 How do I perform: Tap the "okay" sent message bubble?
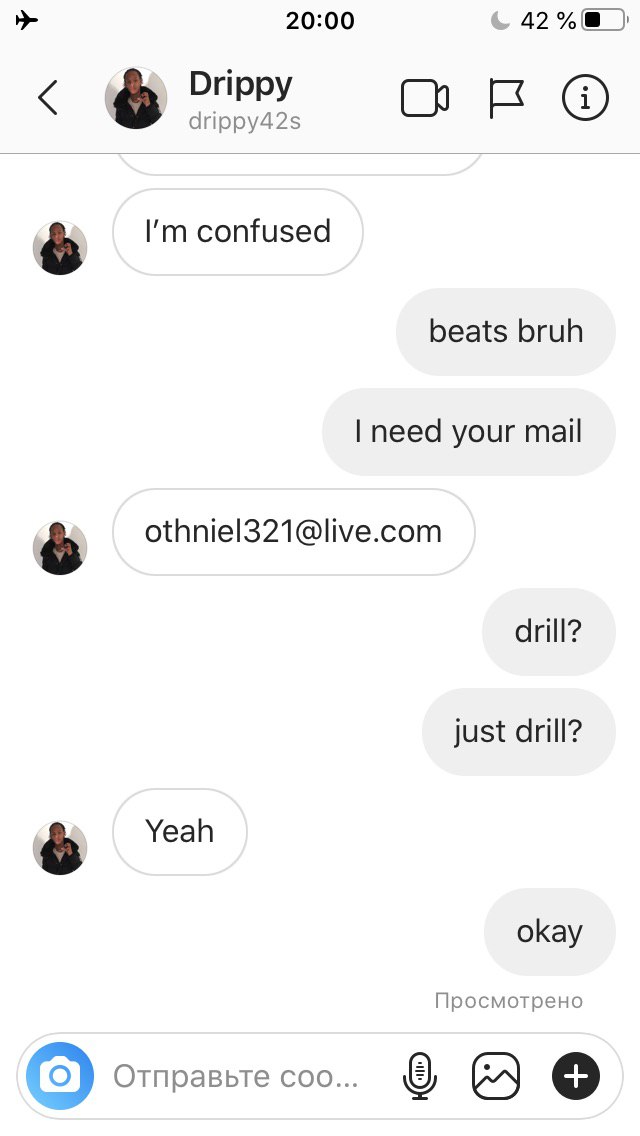coord(549,932)
